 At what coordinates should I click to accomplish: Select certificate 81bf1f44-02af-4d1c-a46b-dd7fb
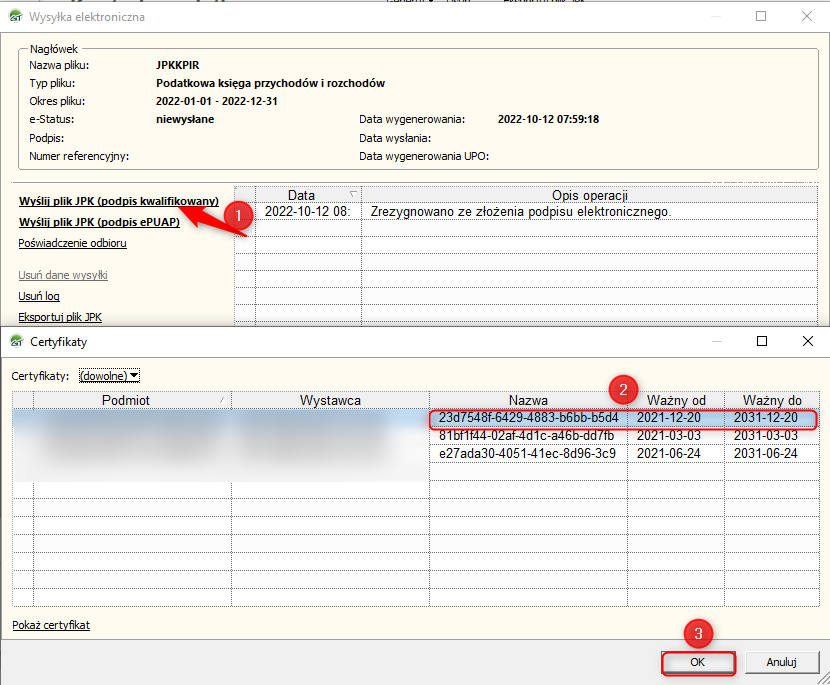click(x=527, y=436)
